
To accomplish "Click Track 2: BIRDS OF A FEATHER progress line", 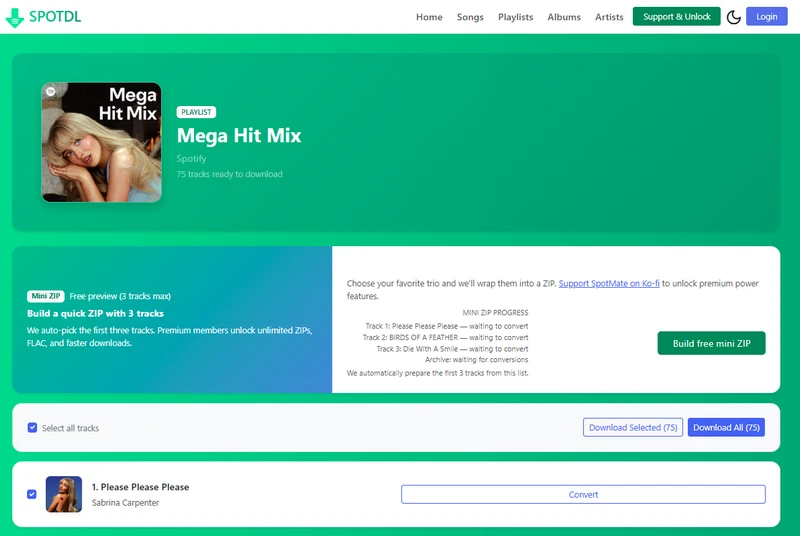I will [445, 337].
